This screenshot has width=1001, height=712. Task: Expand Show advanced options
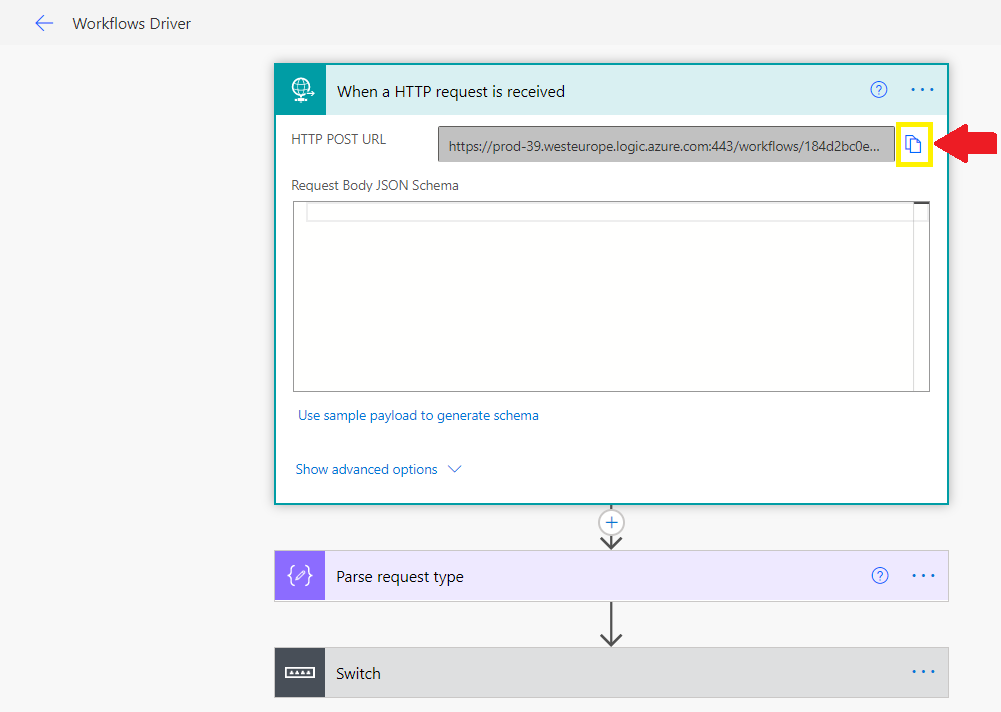point(378,469)
